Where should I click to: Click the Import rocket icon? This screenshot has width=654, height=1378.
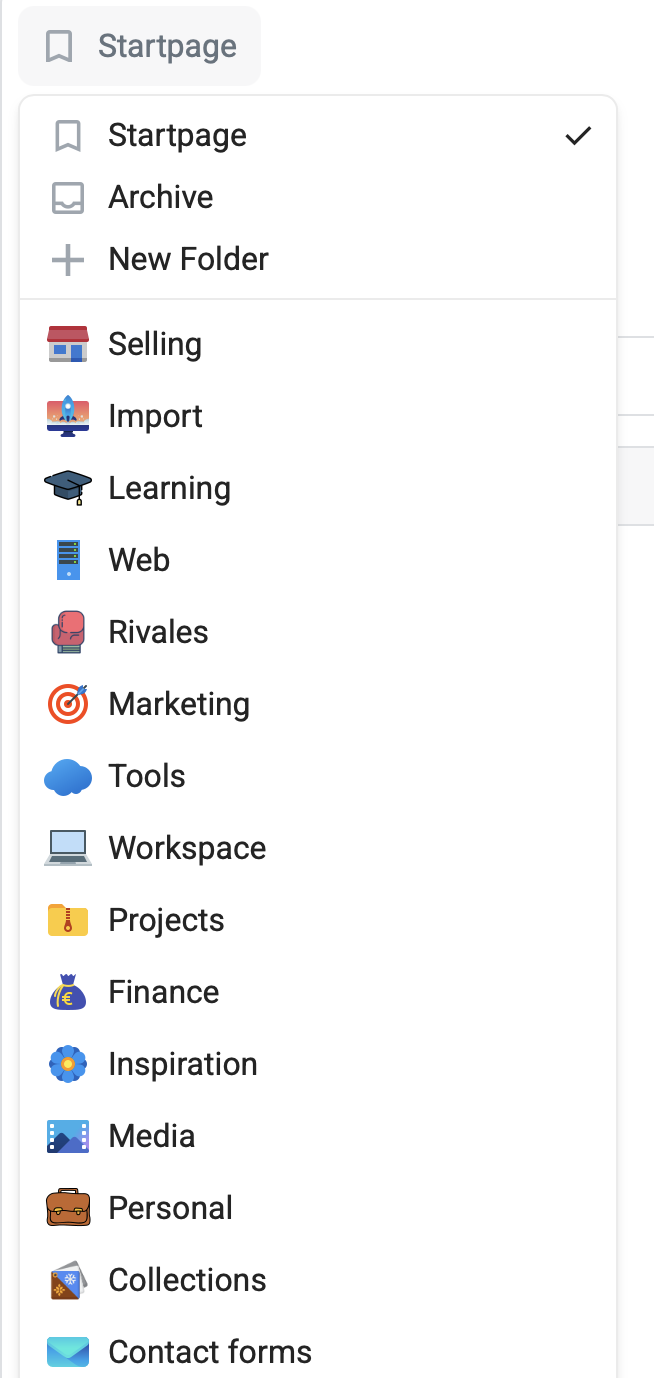[x=68, y=416]
